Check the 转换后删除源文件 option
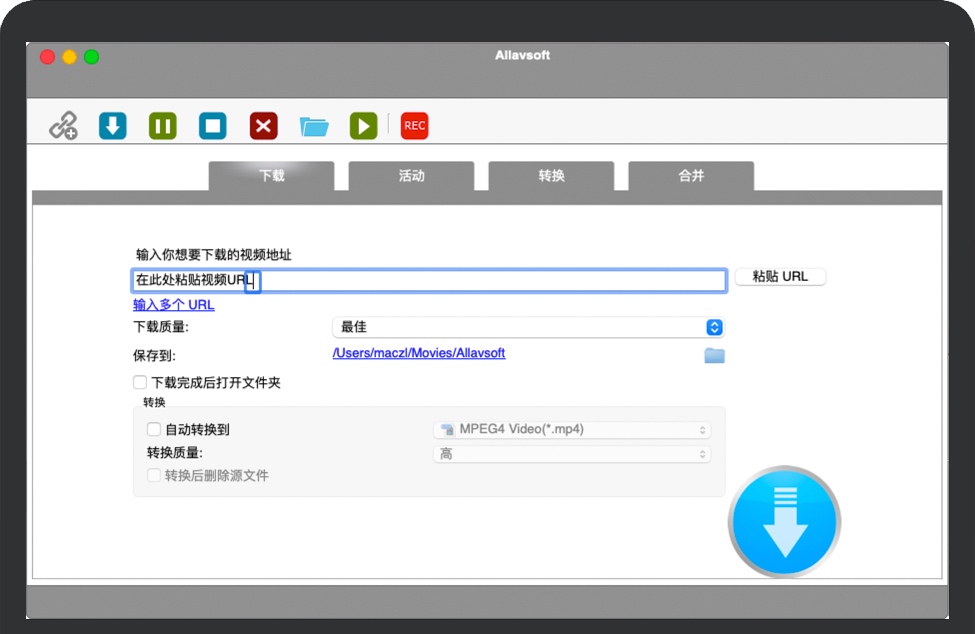This screenshot has height=634, width=975. click(x=154, y=476)
